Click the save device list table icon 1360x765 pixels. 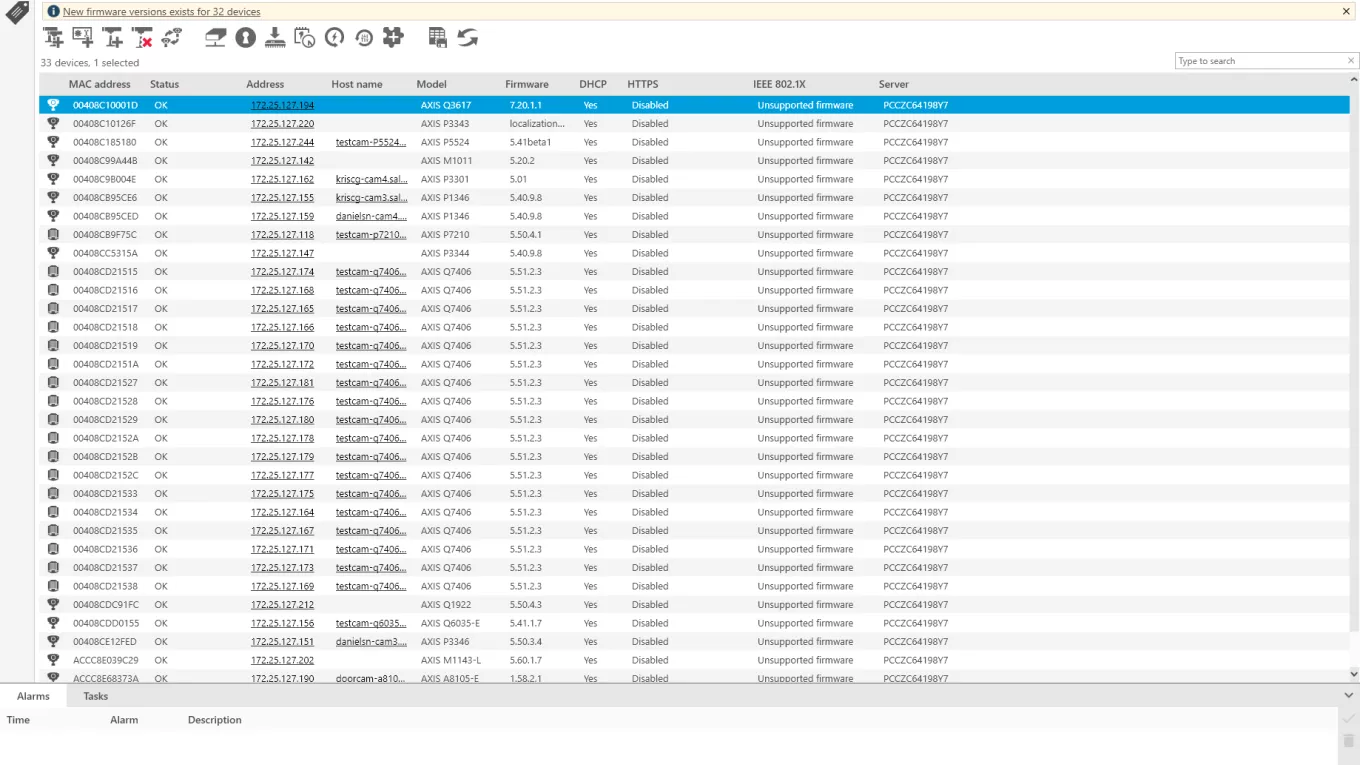coord(437,38)
